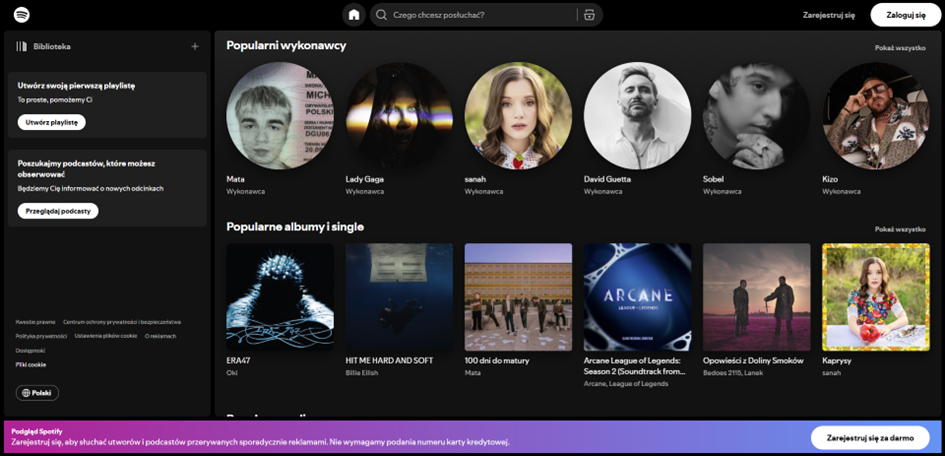Image resolution: width=945 pixels, height=456 pixels.
Task: Open 'Centrum ochrony prywatności i bezpieczeństwa'
Action: pos(122,322)
